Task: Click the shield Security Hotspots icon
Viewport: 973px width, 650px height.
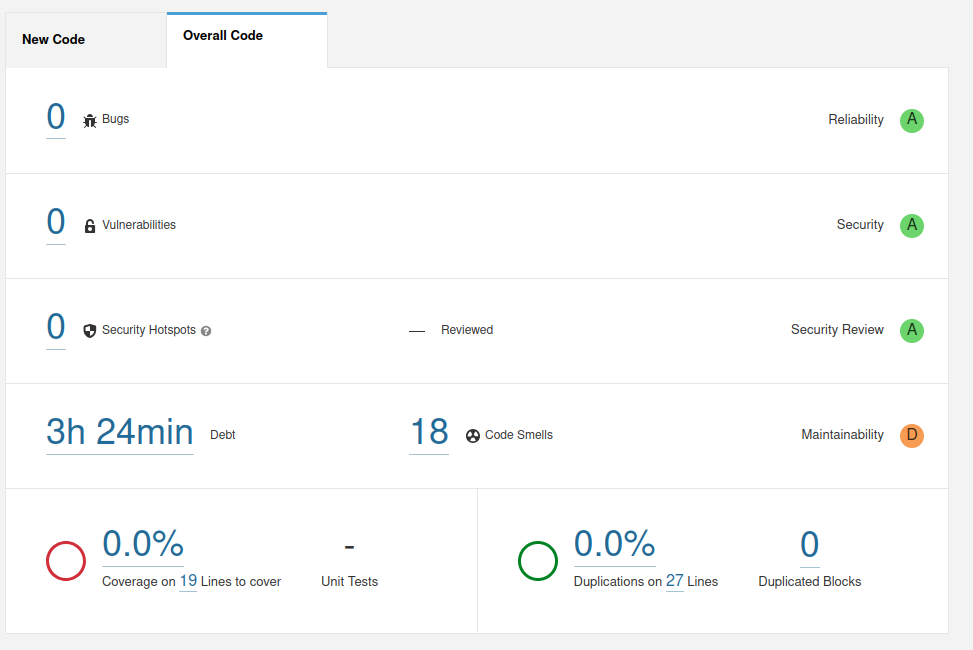Action: (x=90, y=330)
